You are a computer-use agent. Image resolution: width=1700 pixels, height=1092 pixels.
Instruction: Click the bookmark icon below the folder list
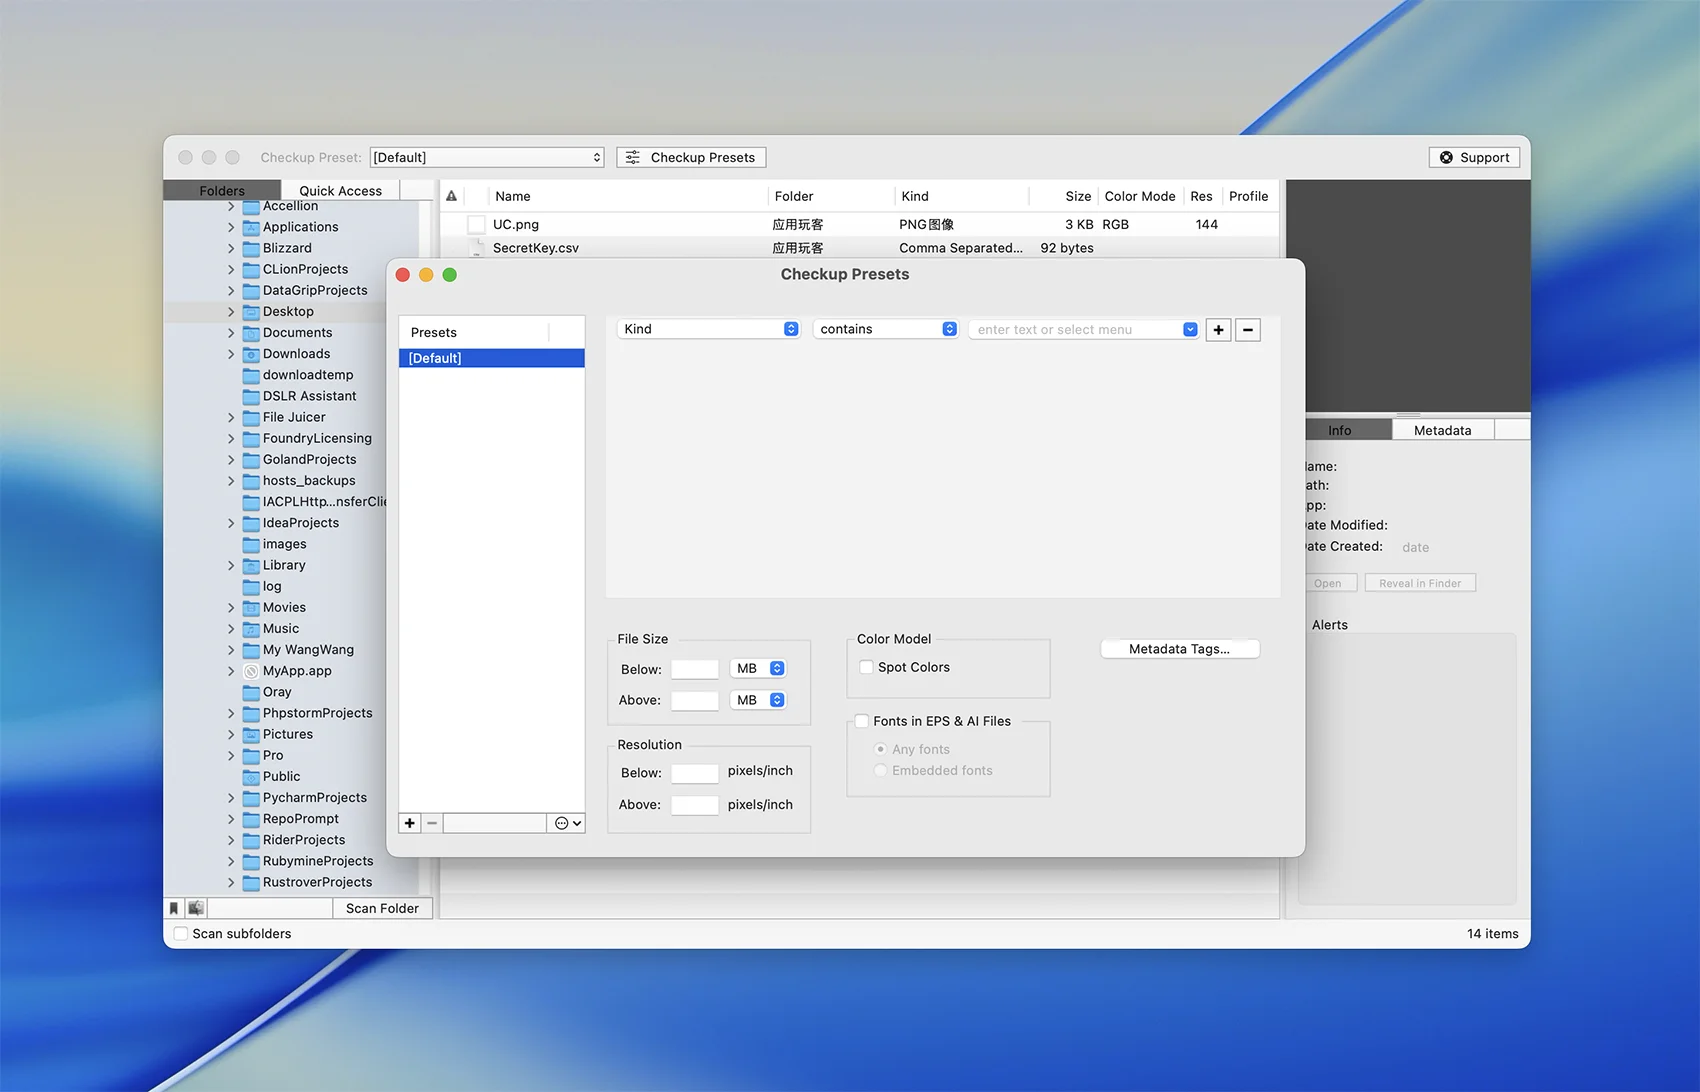pyautogui.click(x=174, y=908)
